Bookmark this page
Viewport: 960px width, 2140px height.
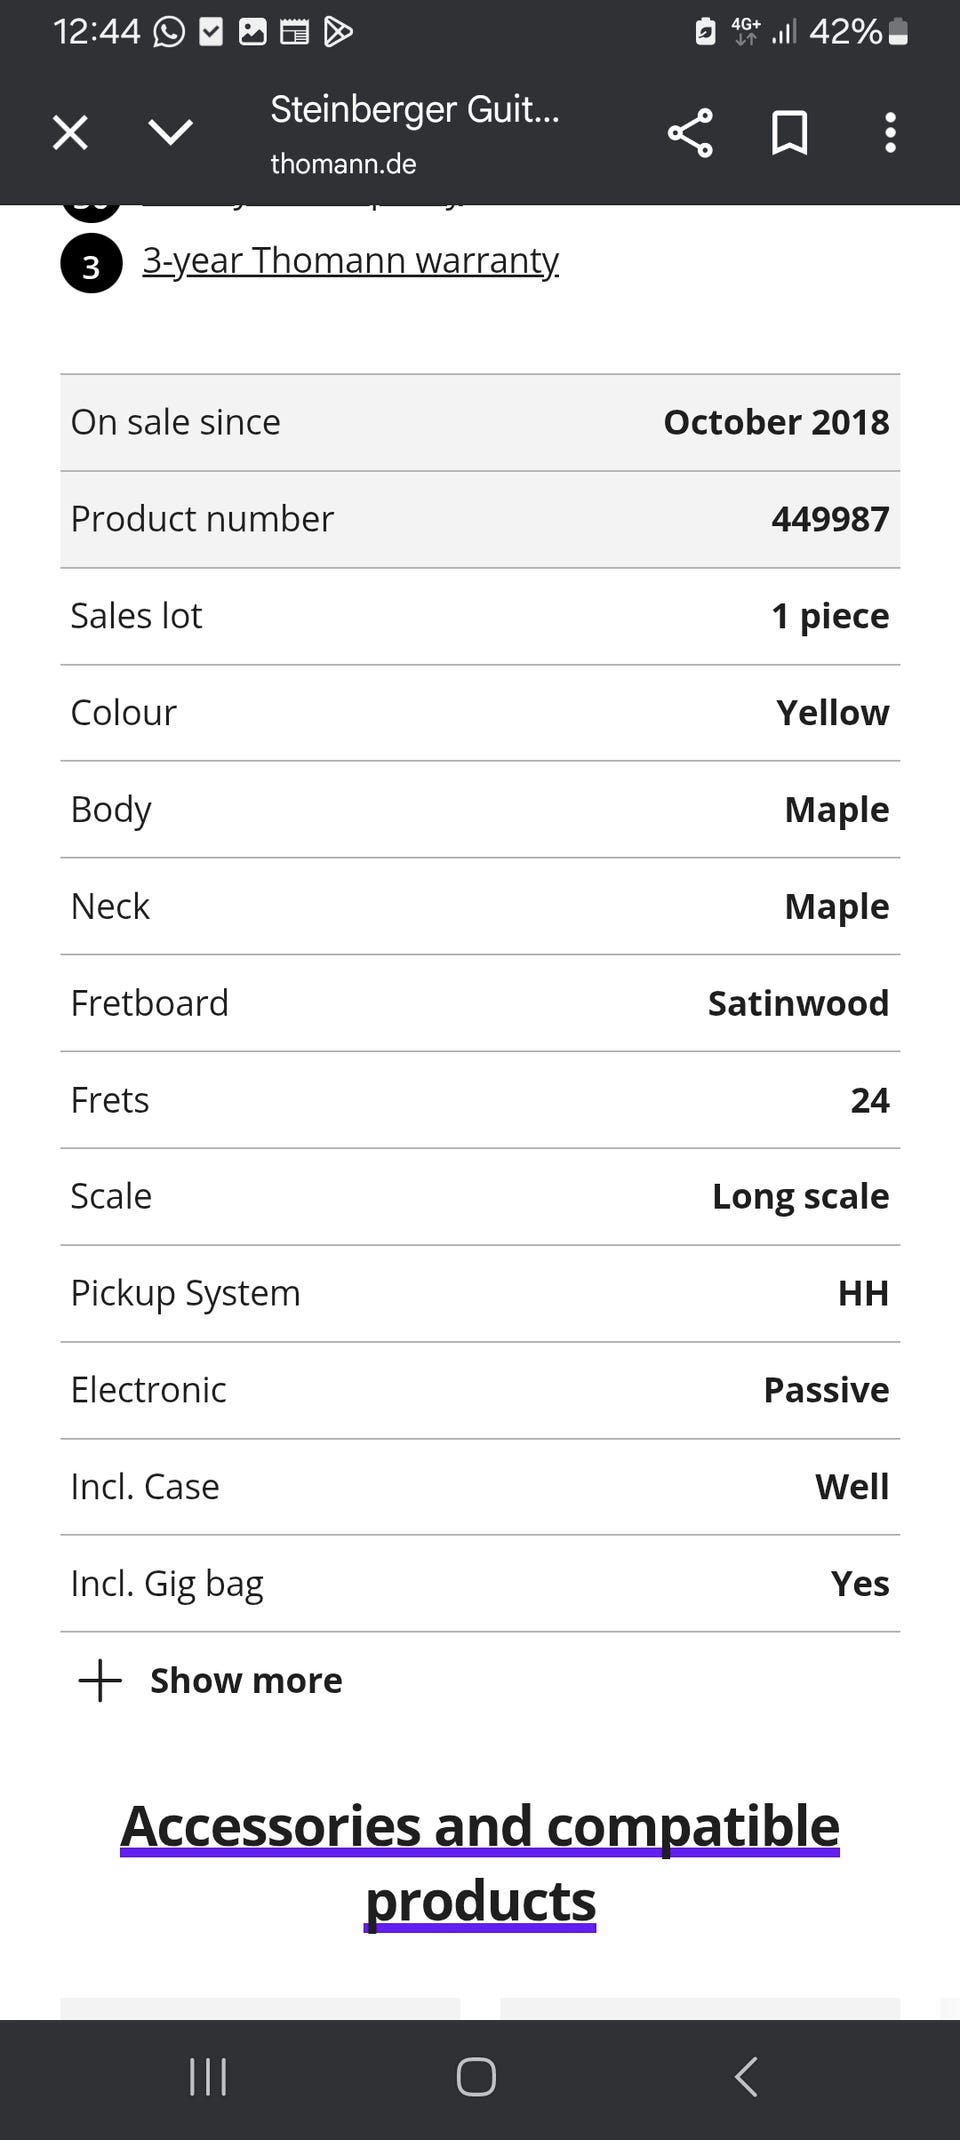789,132
